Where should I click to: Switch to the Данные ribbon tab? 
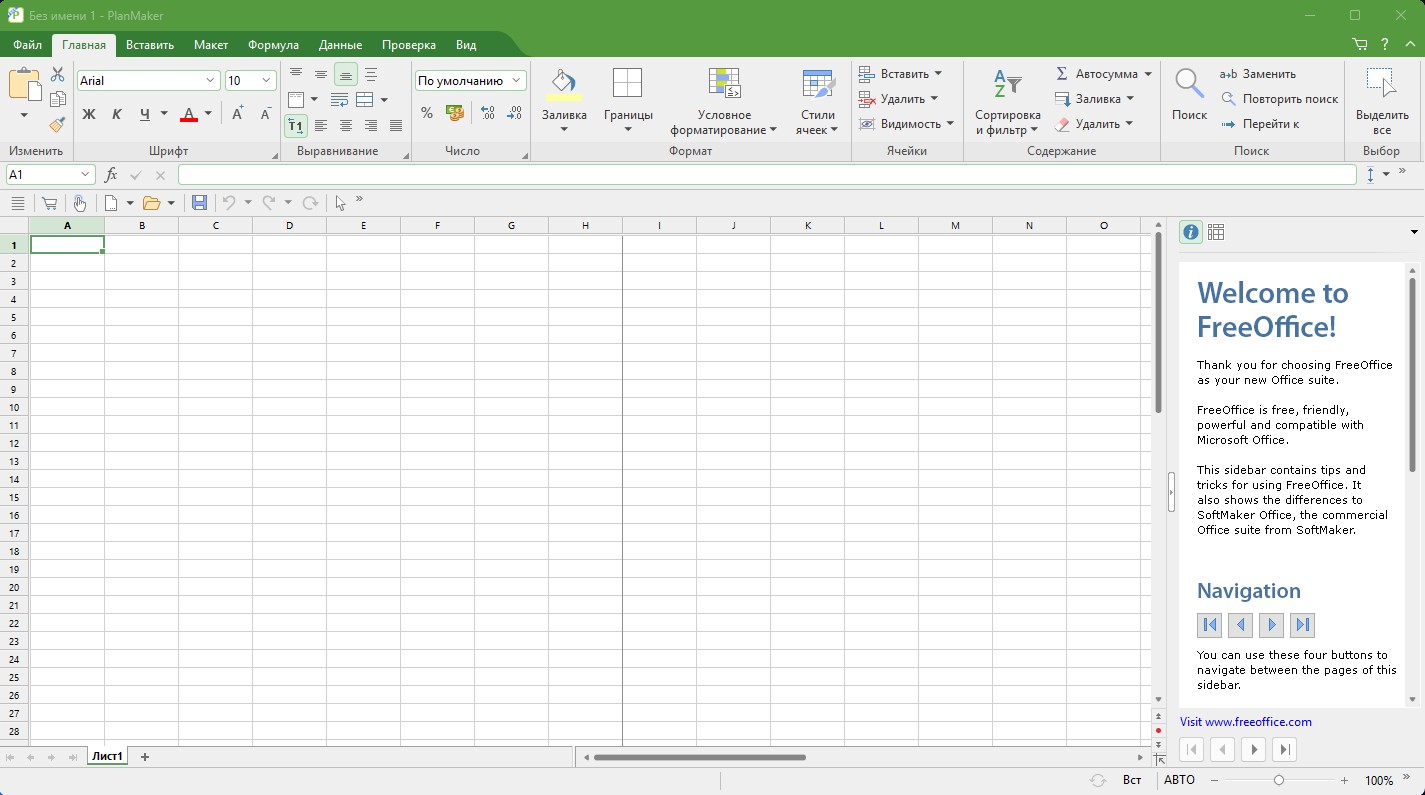[x=340, y=45]
